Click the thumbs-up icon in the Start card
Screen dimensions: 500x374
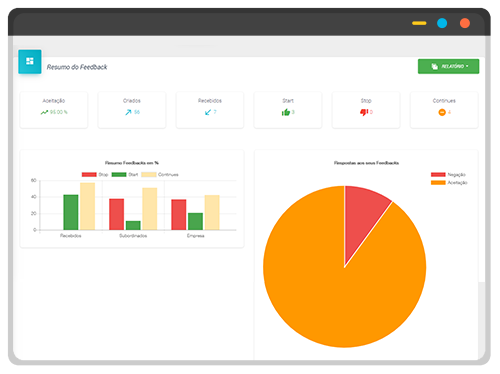pyautogui.click(x=286, y=112)
